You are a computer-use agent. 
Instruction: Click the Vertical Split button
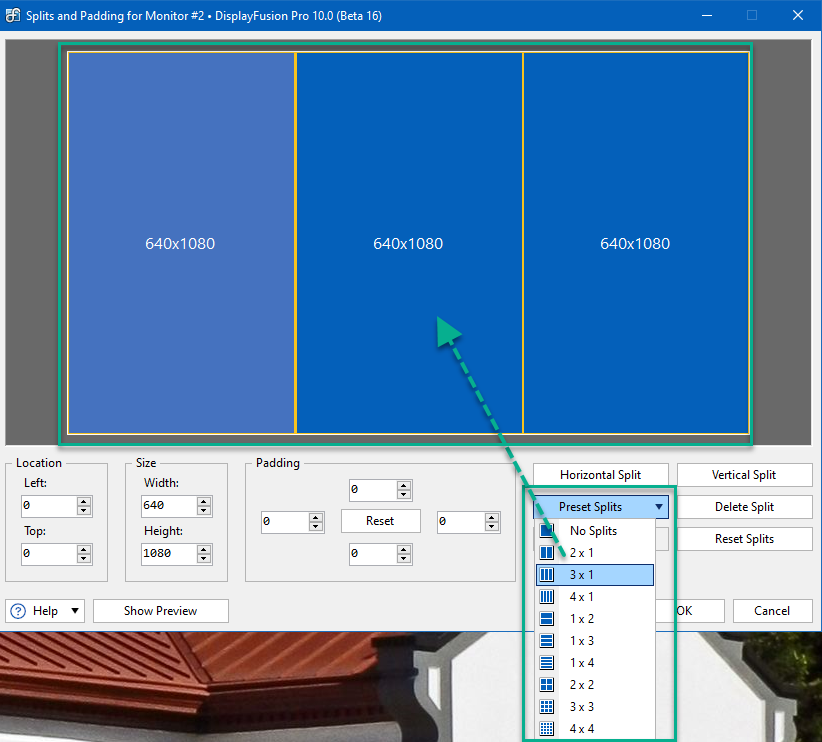click(744, 475)
